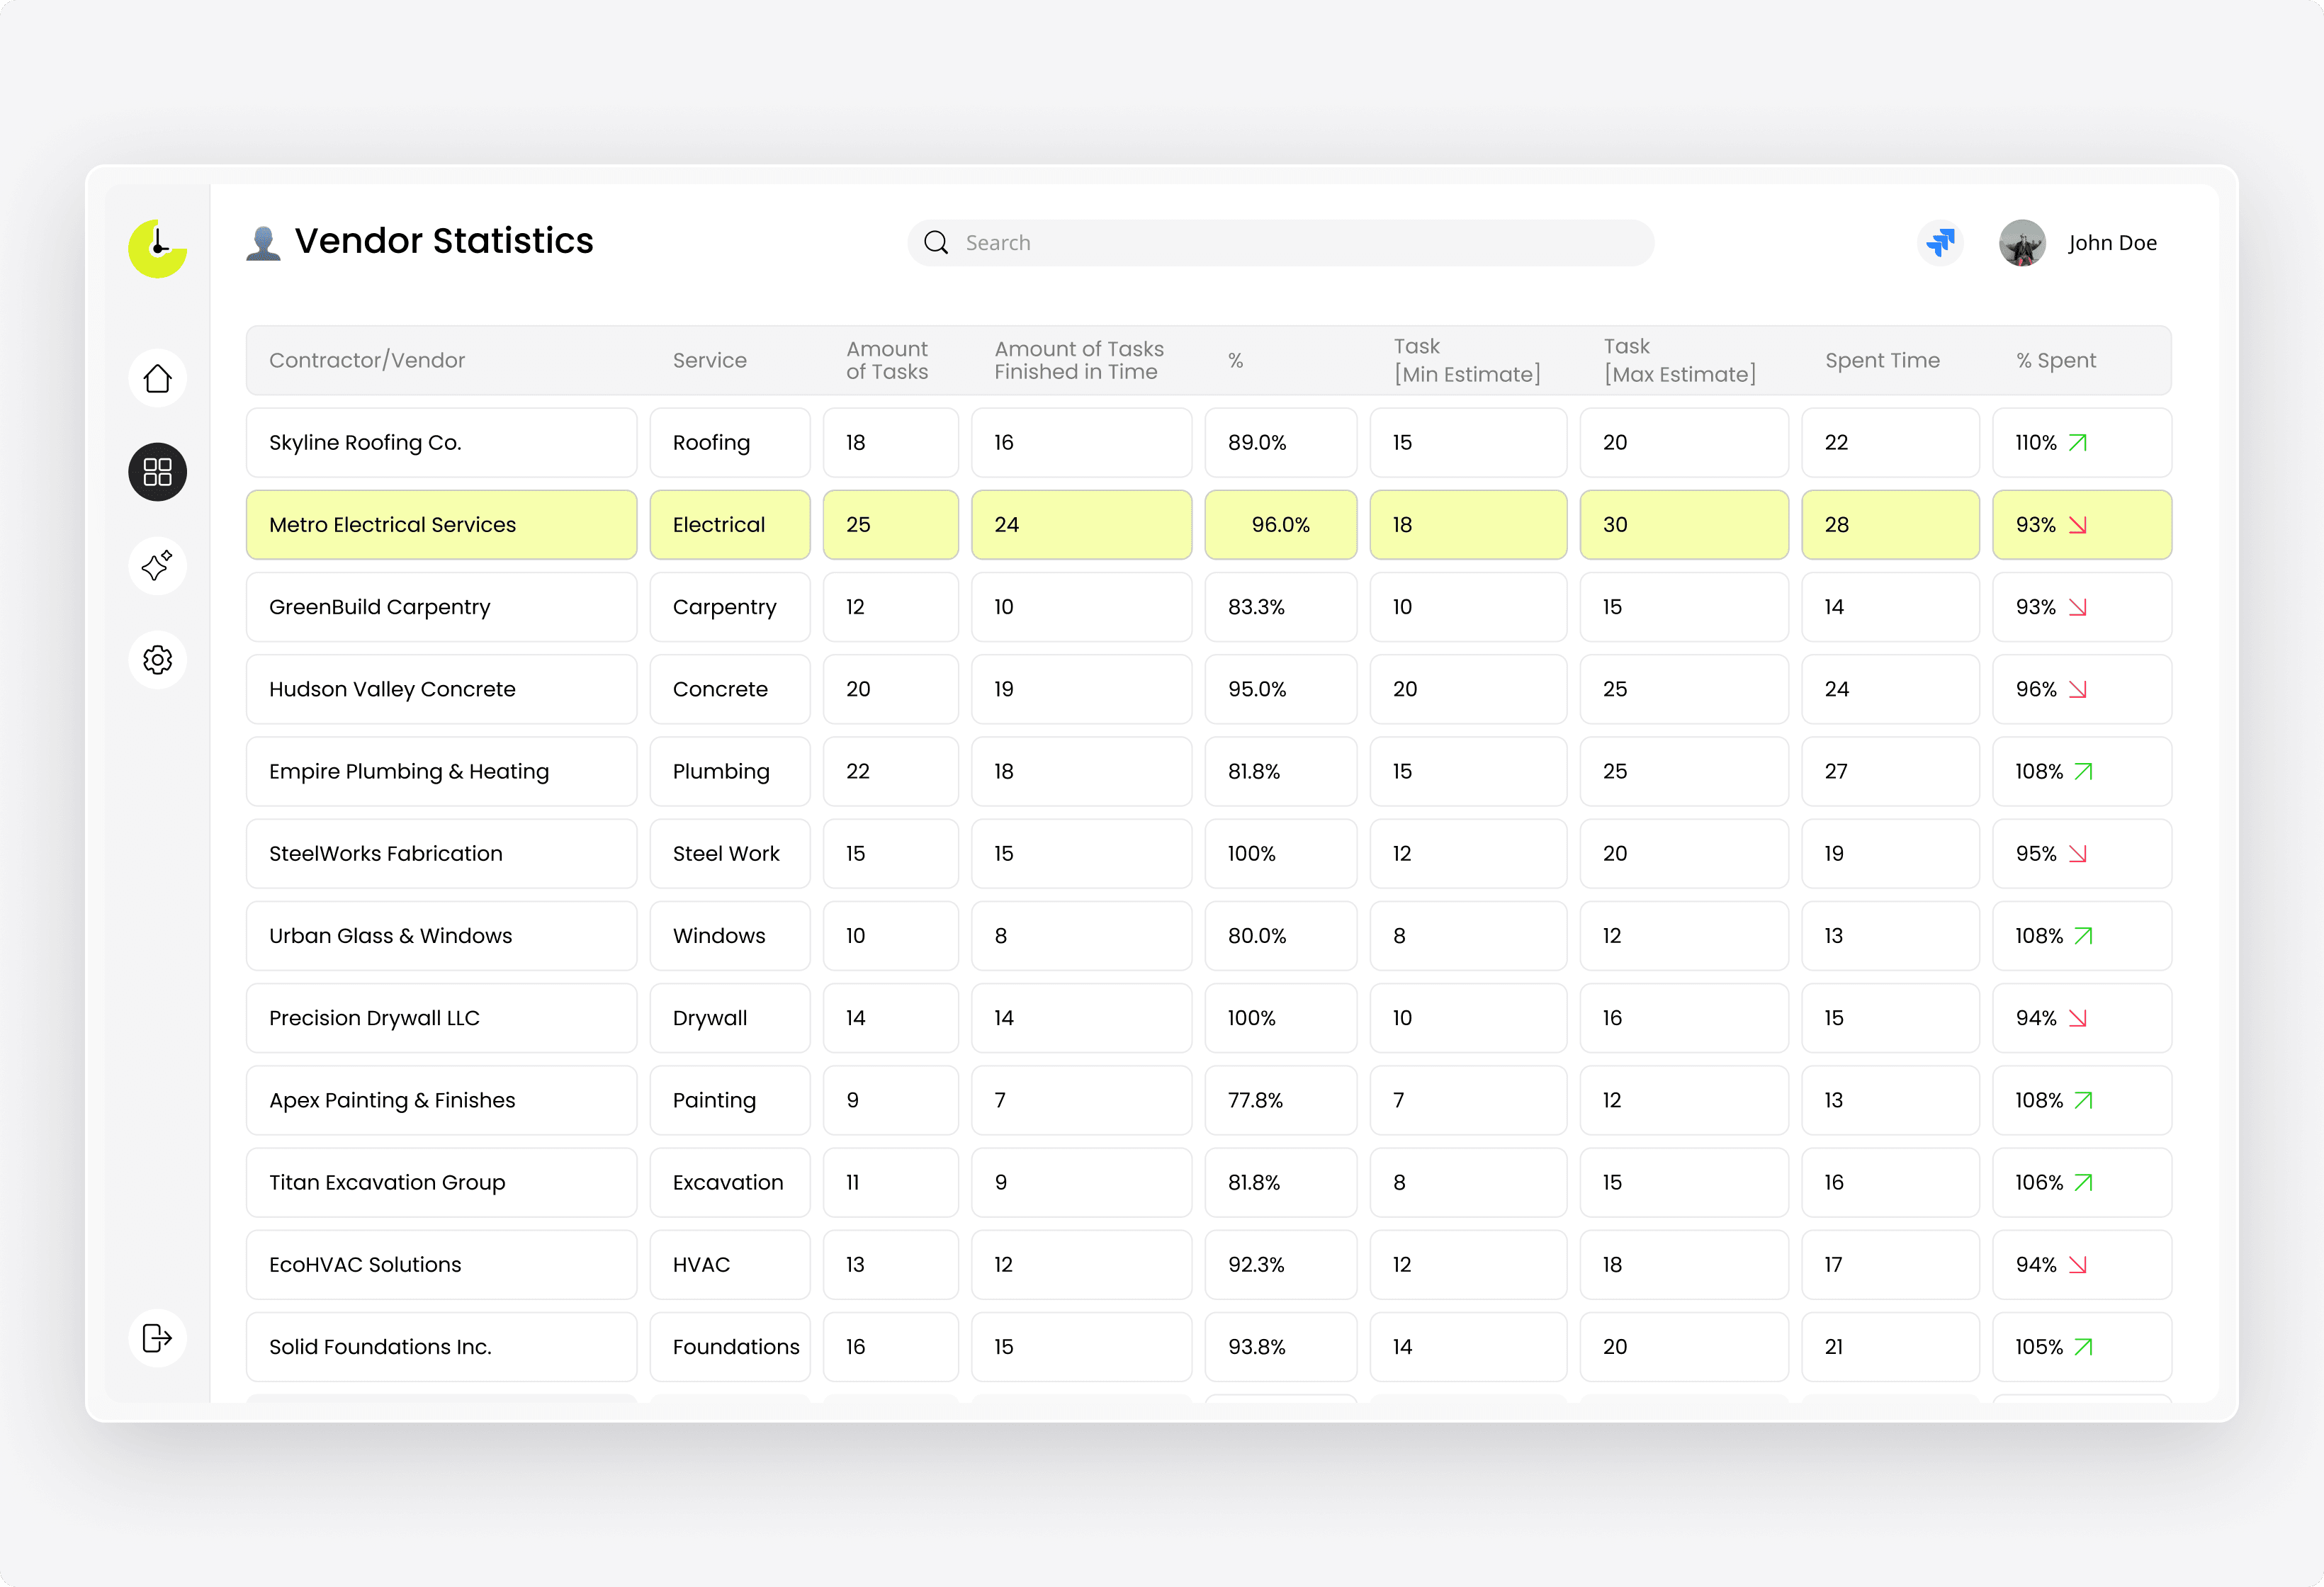The image size is (2324, 1587).
Task: Click Task [Min Estimate] column header
Action: tap(1467, 360)
